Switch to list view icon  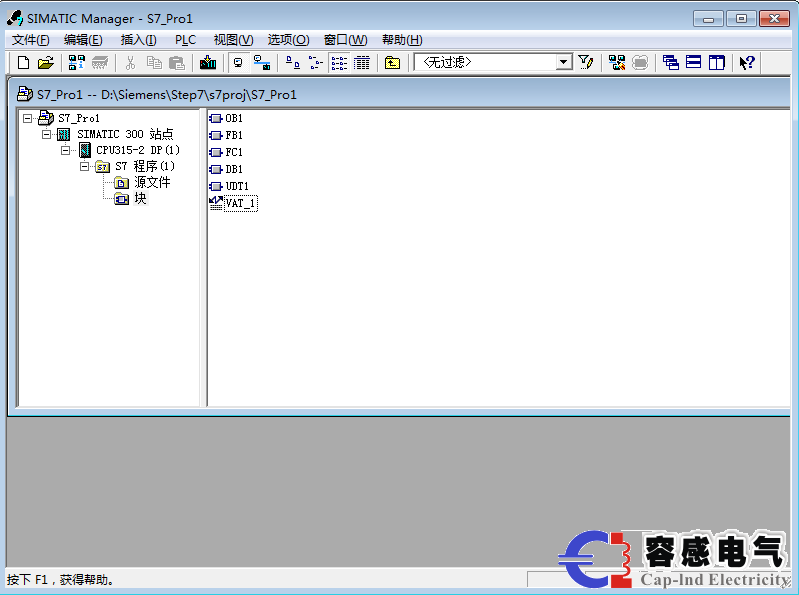coord(339,63)
